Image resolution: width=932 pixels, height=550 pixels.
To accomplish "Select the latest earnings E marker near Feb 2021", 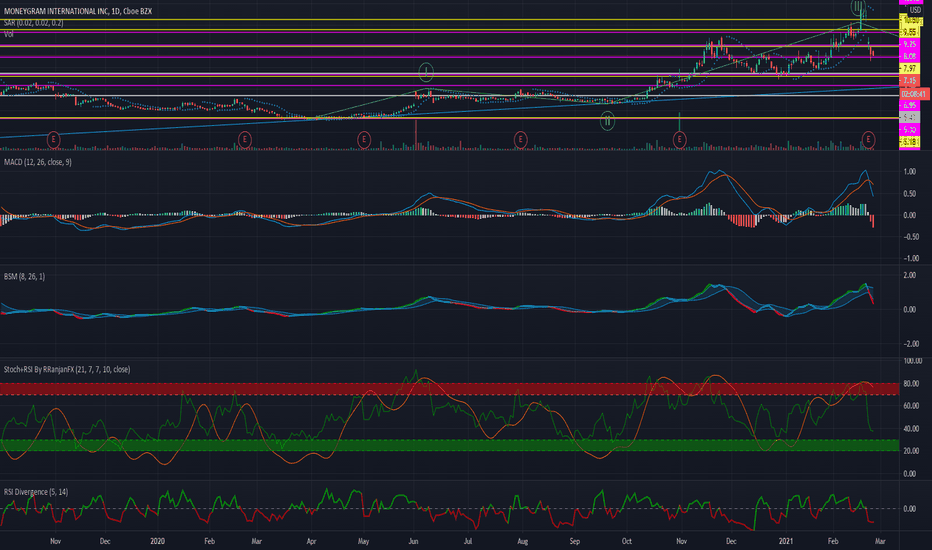I will click(868, 140).
